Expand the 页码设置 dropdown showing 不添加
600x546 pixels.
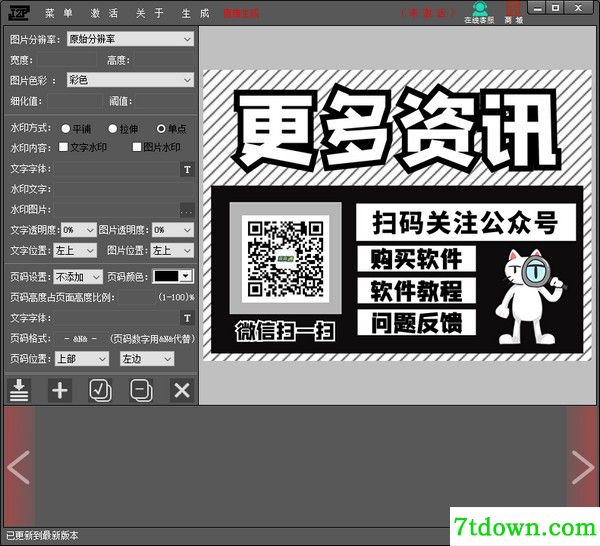(x=78, y=277)
